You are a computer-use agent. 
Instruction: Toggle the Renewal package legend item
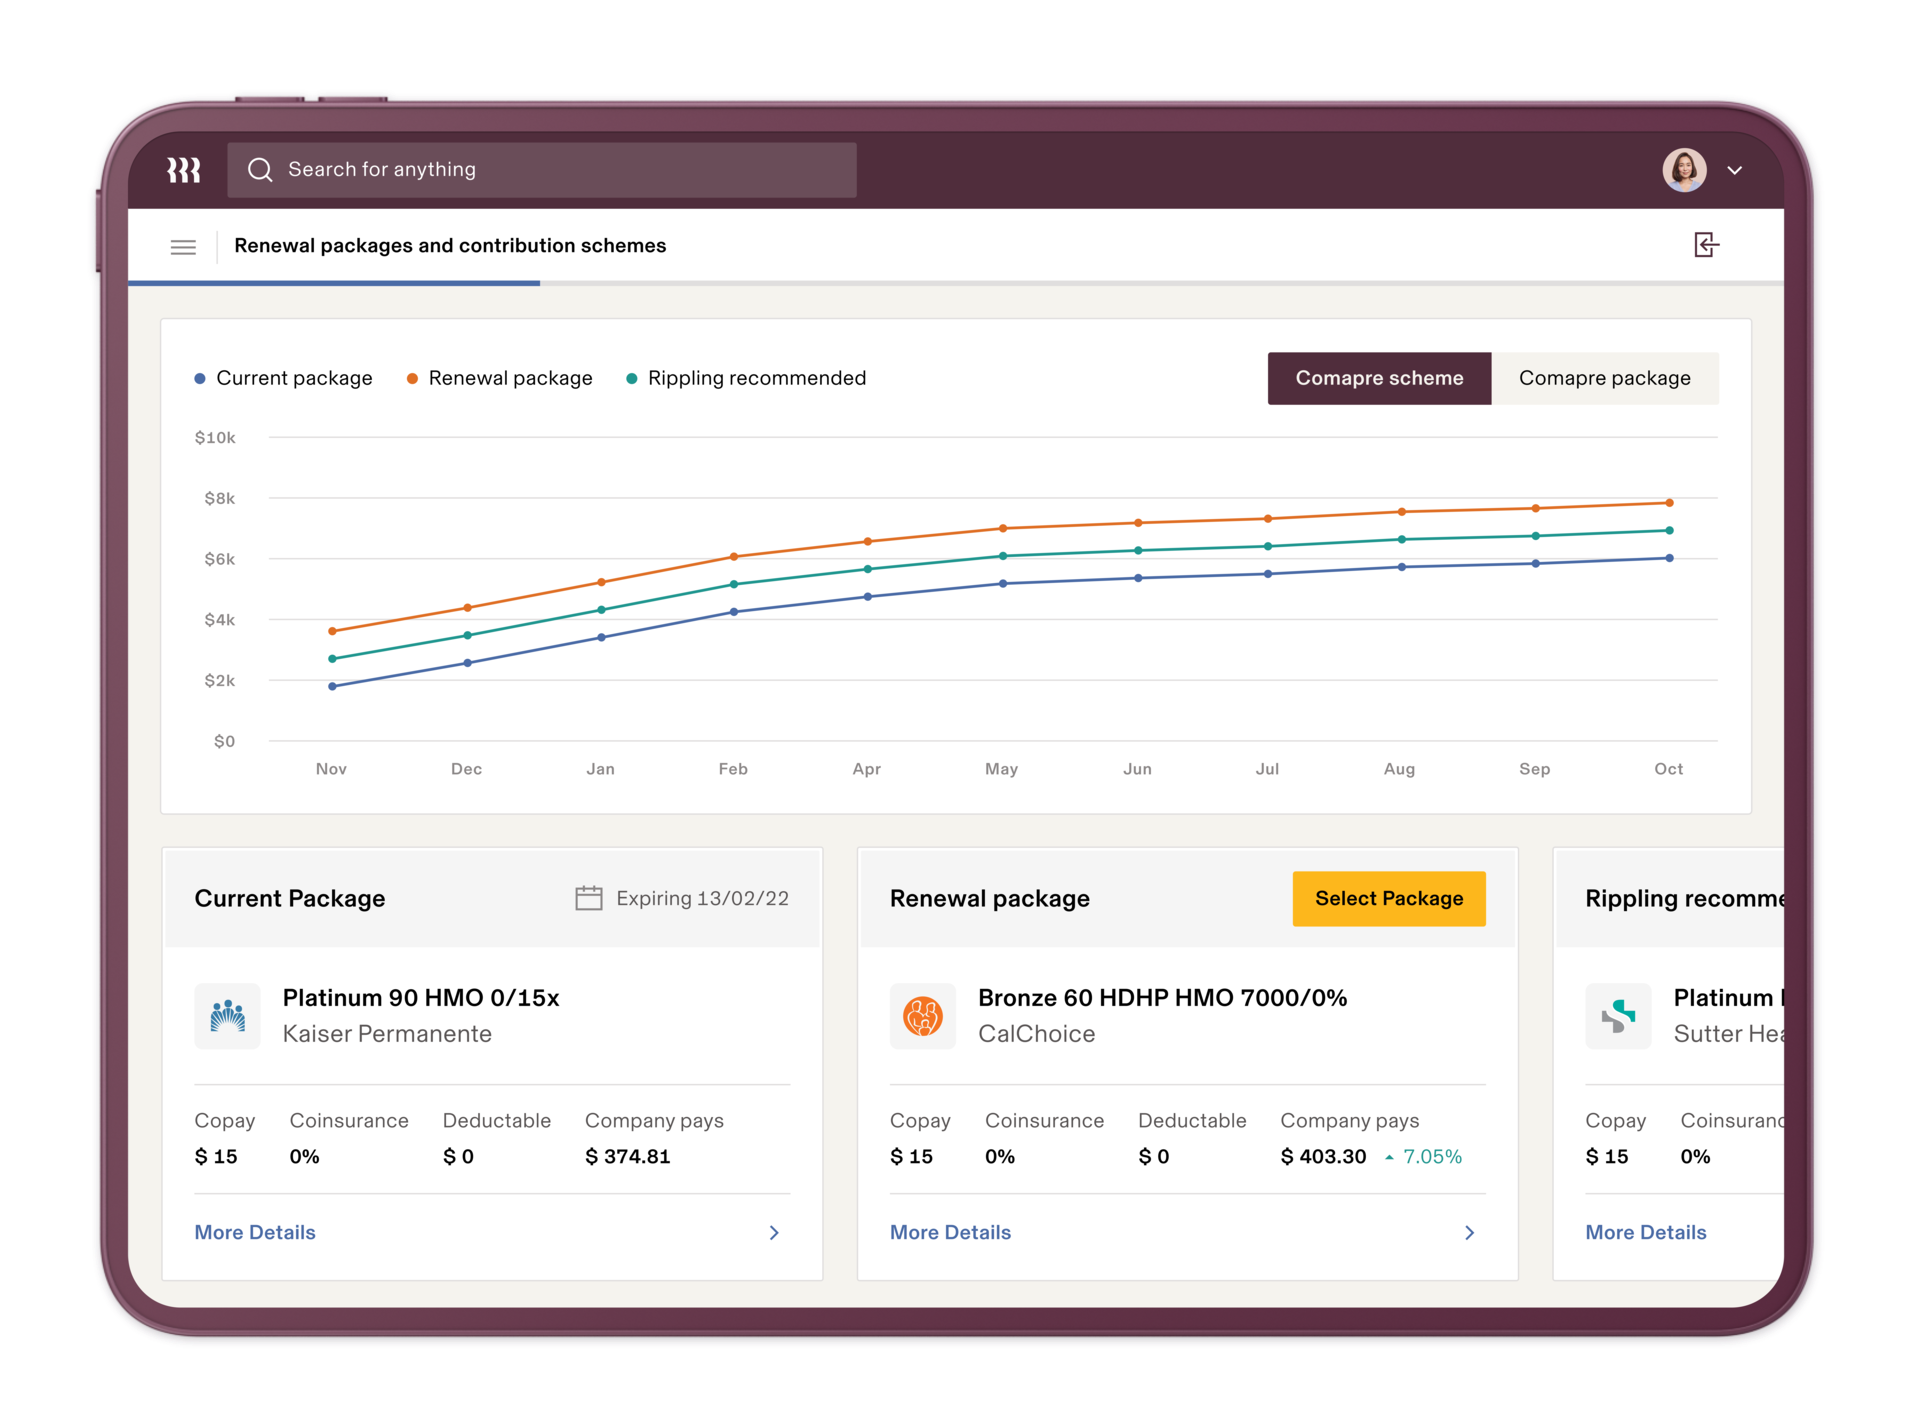(500, 378)
